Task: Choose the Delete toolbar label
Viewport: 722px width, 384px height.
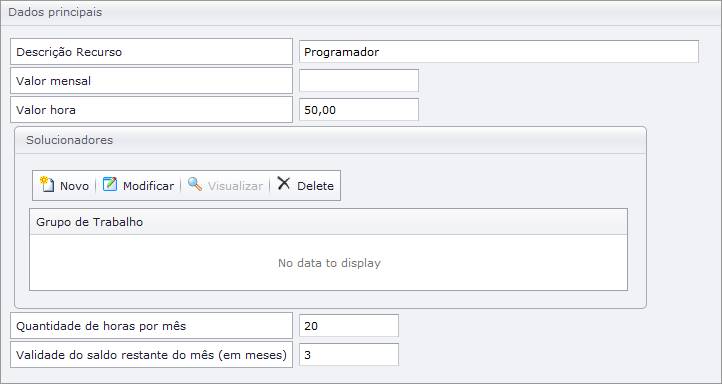Action: click(x=315, y=186)
